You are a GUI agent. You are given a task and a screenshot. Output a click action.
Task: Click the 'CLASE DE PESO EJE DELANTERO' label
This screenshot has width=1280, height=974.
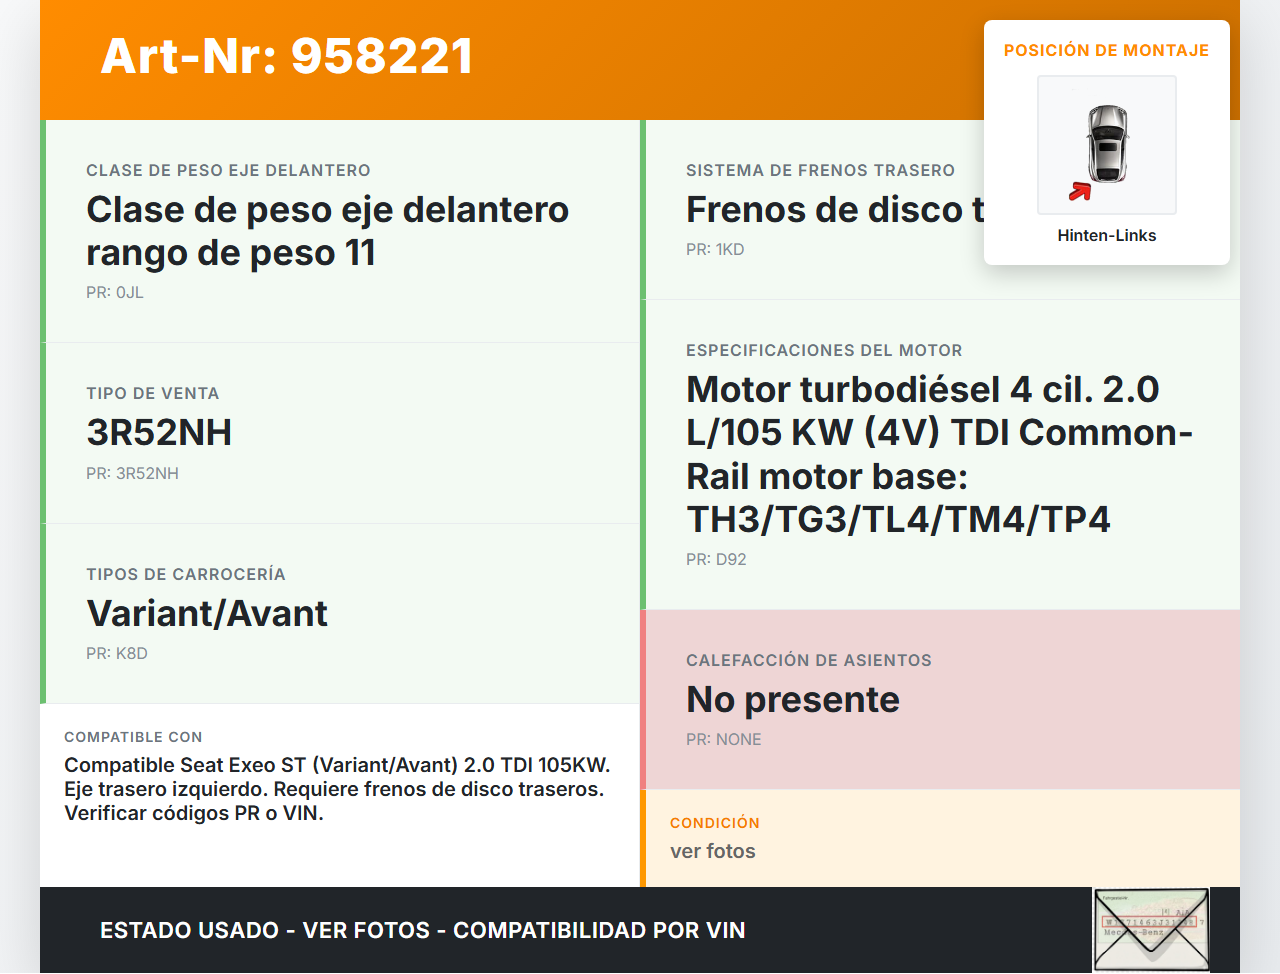pyautogui.click(x=228, y=170)
